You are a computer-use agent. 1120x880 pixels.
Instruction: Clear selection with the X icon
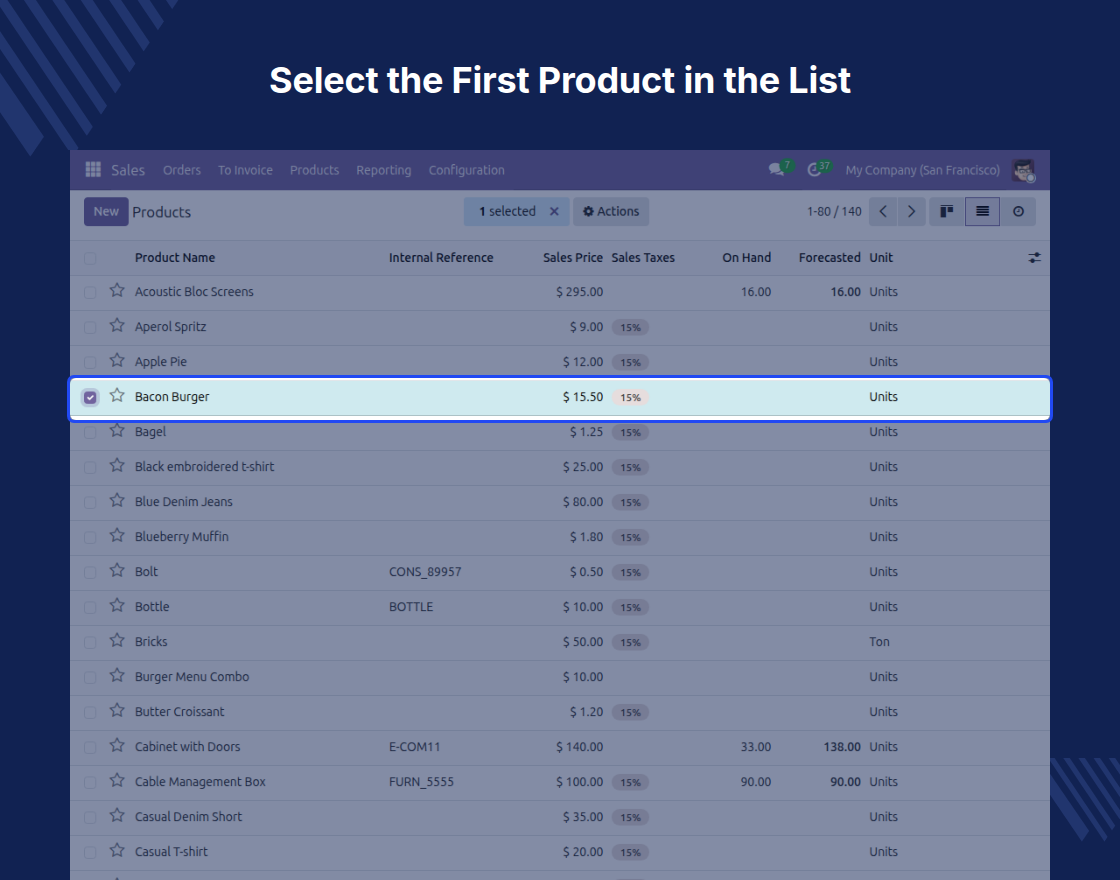click(x=554, y=211)
